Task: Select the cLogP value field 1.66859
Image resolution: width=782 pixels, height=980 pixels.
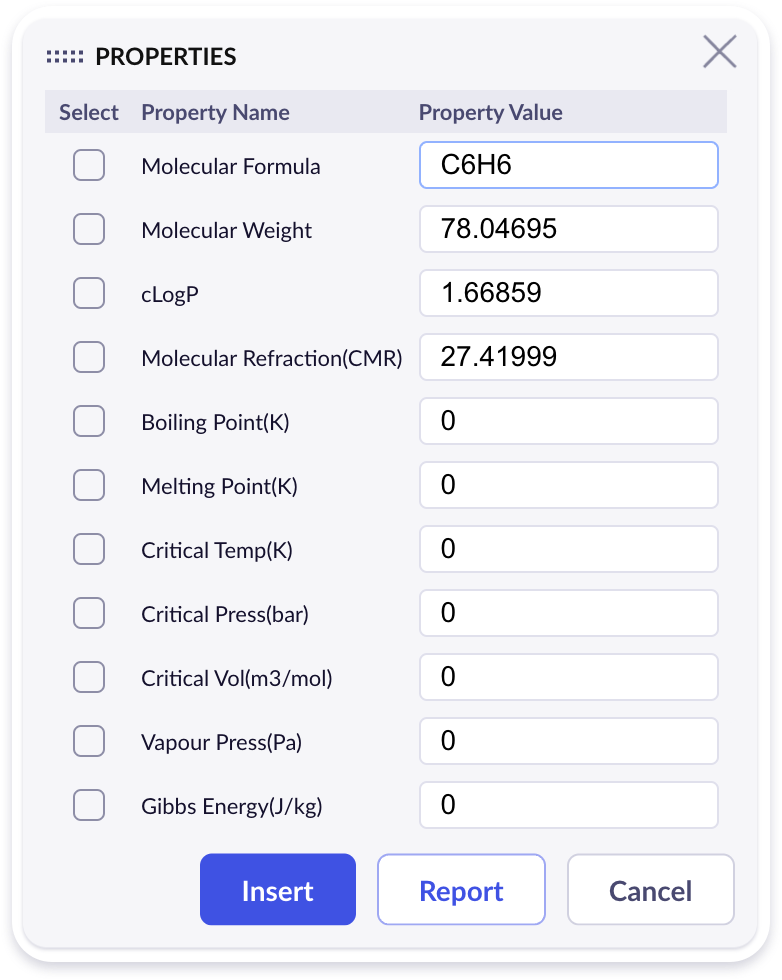Action: (569, 293)
